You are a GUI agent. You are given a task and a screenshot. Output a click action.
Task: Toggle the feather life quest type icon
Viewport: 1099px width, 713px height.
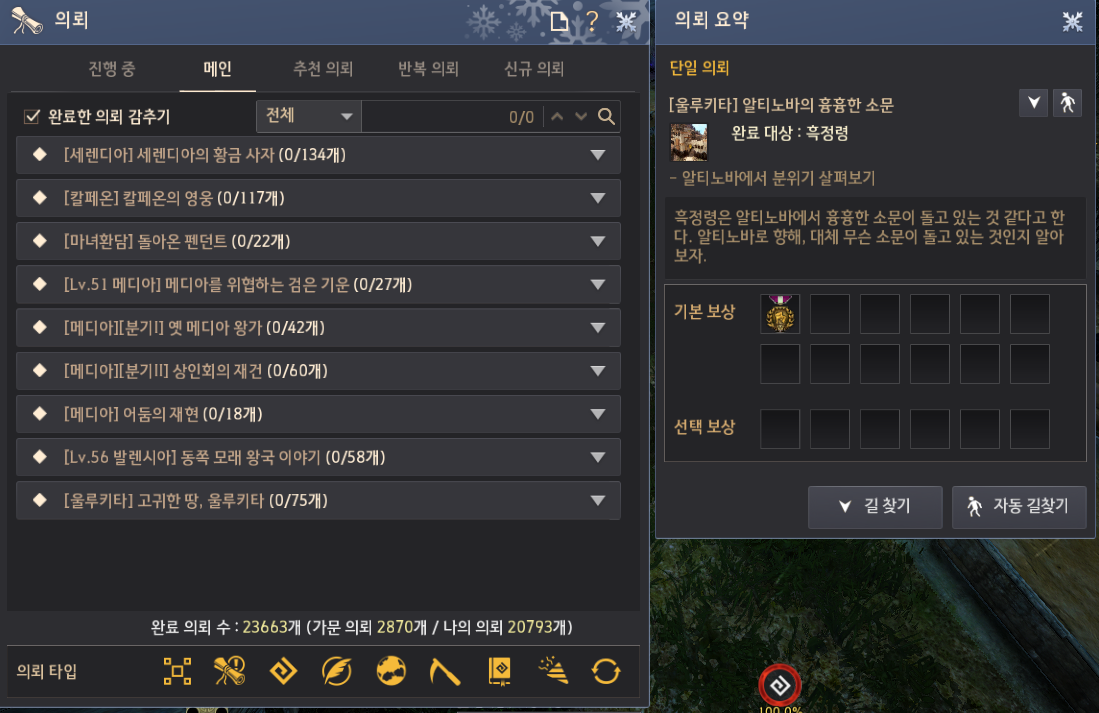pos(336,671)
